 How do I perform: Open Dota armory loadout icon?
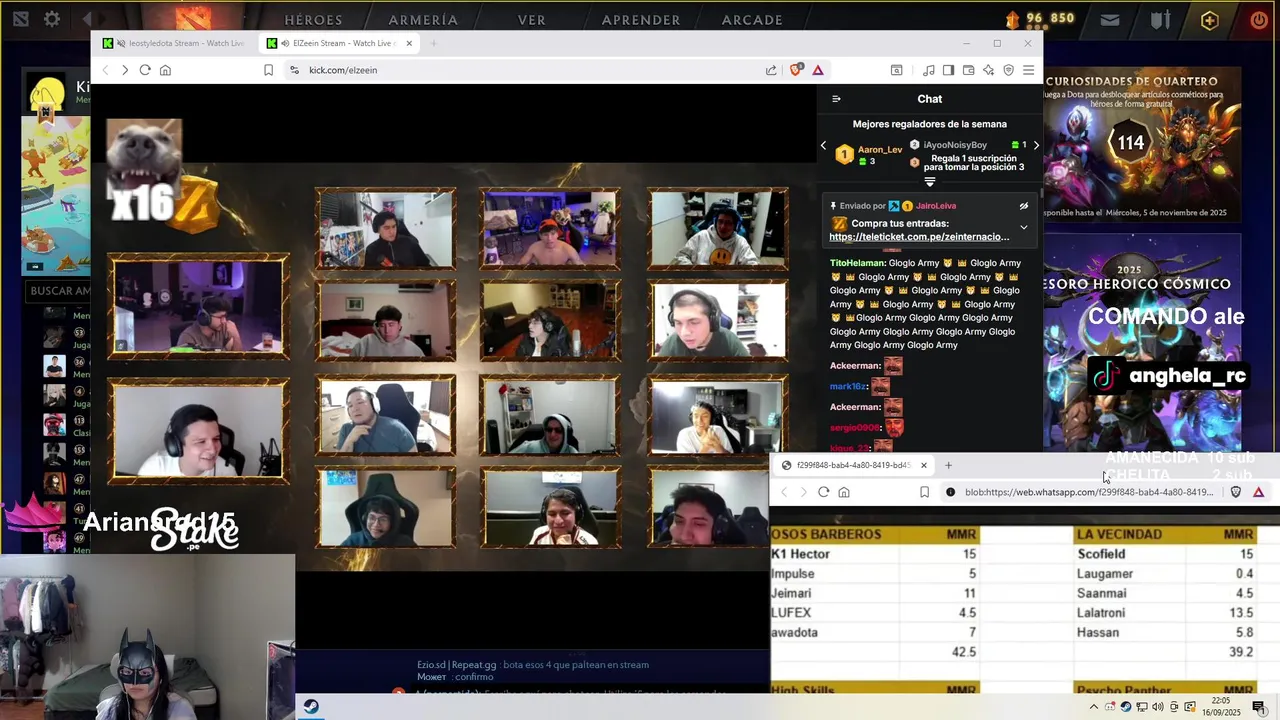tap(1160, 19)
